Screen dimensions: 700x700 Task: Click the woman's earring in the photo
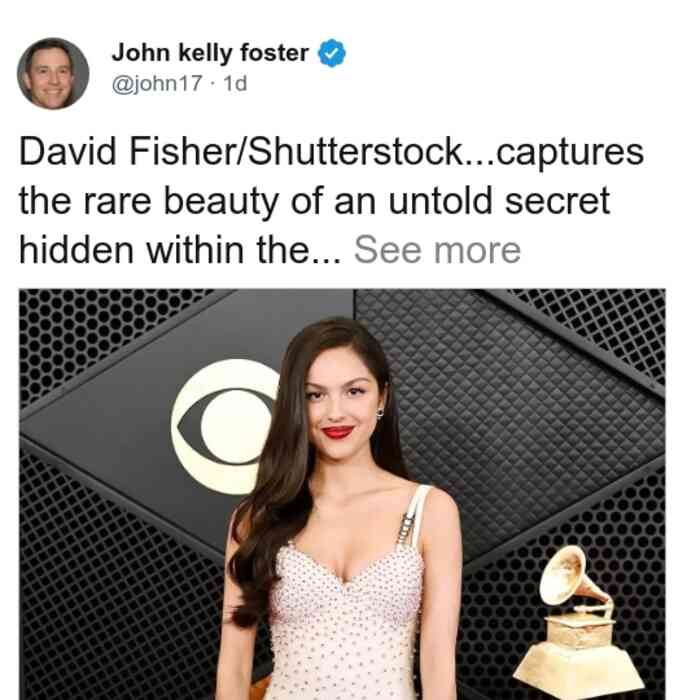tap(380, 413)
